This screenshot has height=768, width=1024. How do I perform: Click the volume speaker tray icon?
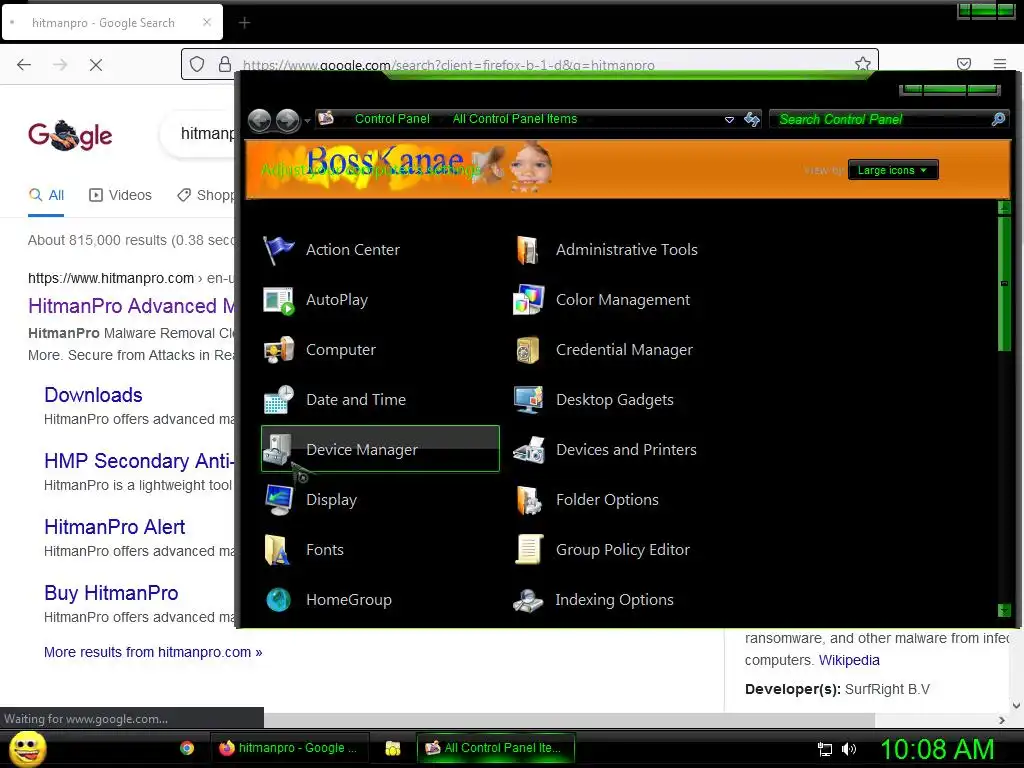pyautogui.click(x=848, y=749)
